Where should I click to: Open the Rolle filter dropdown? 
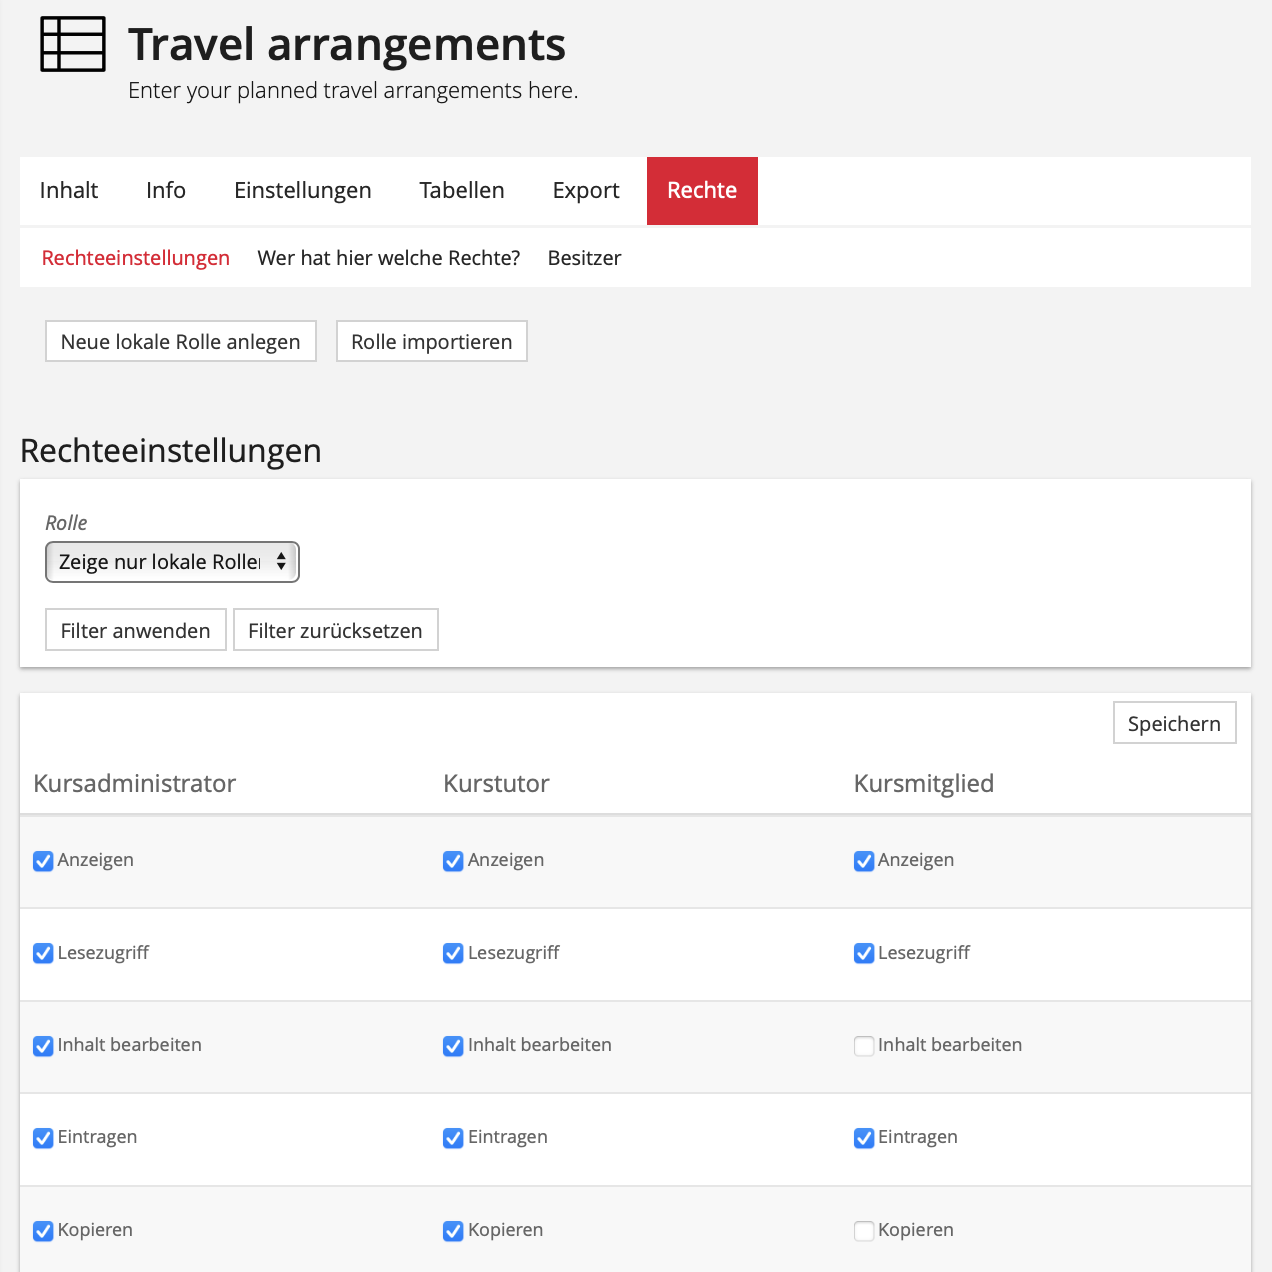(x=172, y=562)
